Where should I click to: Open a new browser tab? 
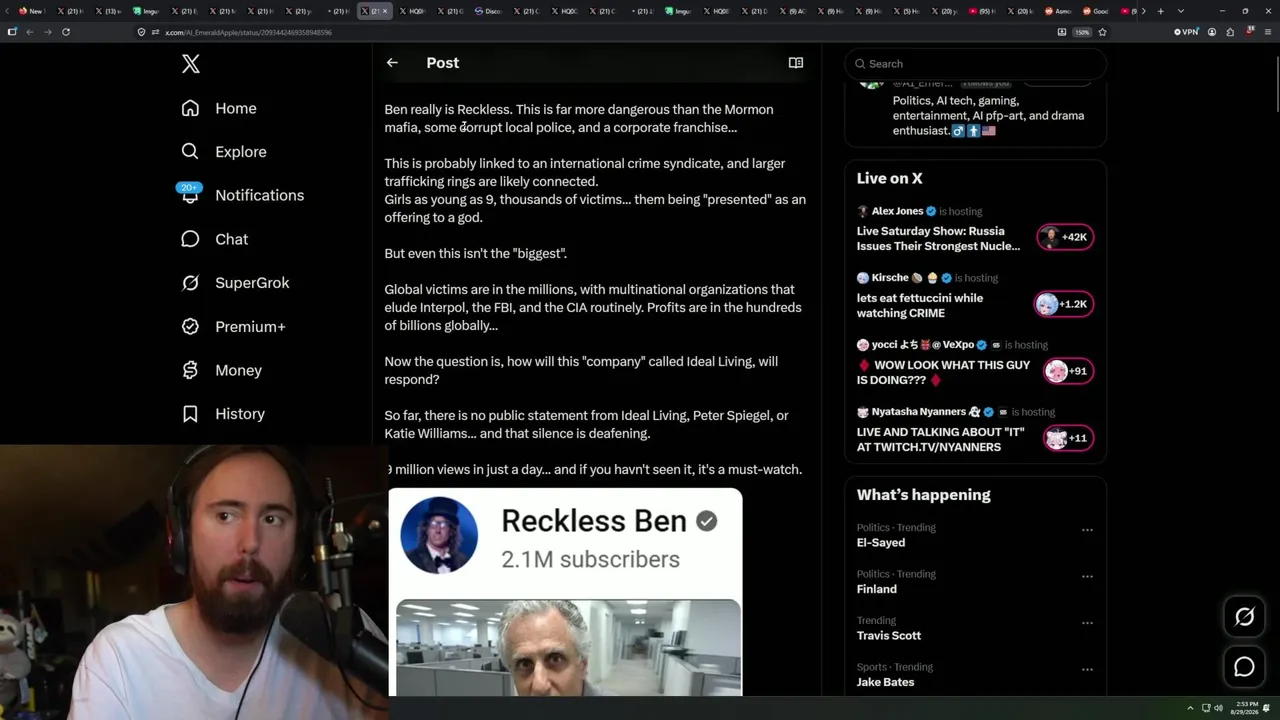(1160, 11)
